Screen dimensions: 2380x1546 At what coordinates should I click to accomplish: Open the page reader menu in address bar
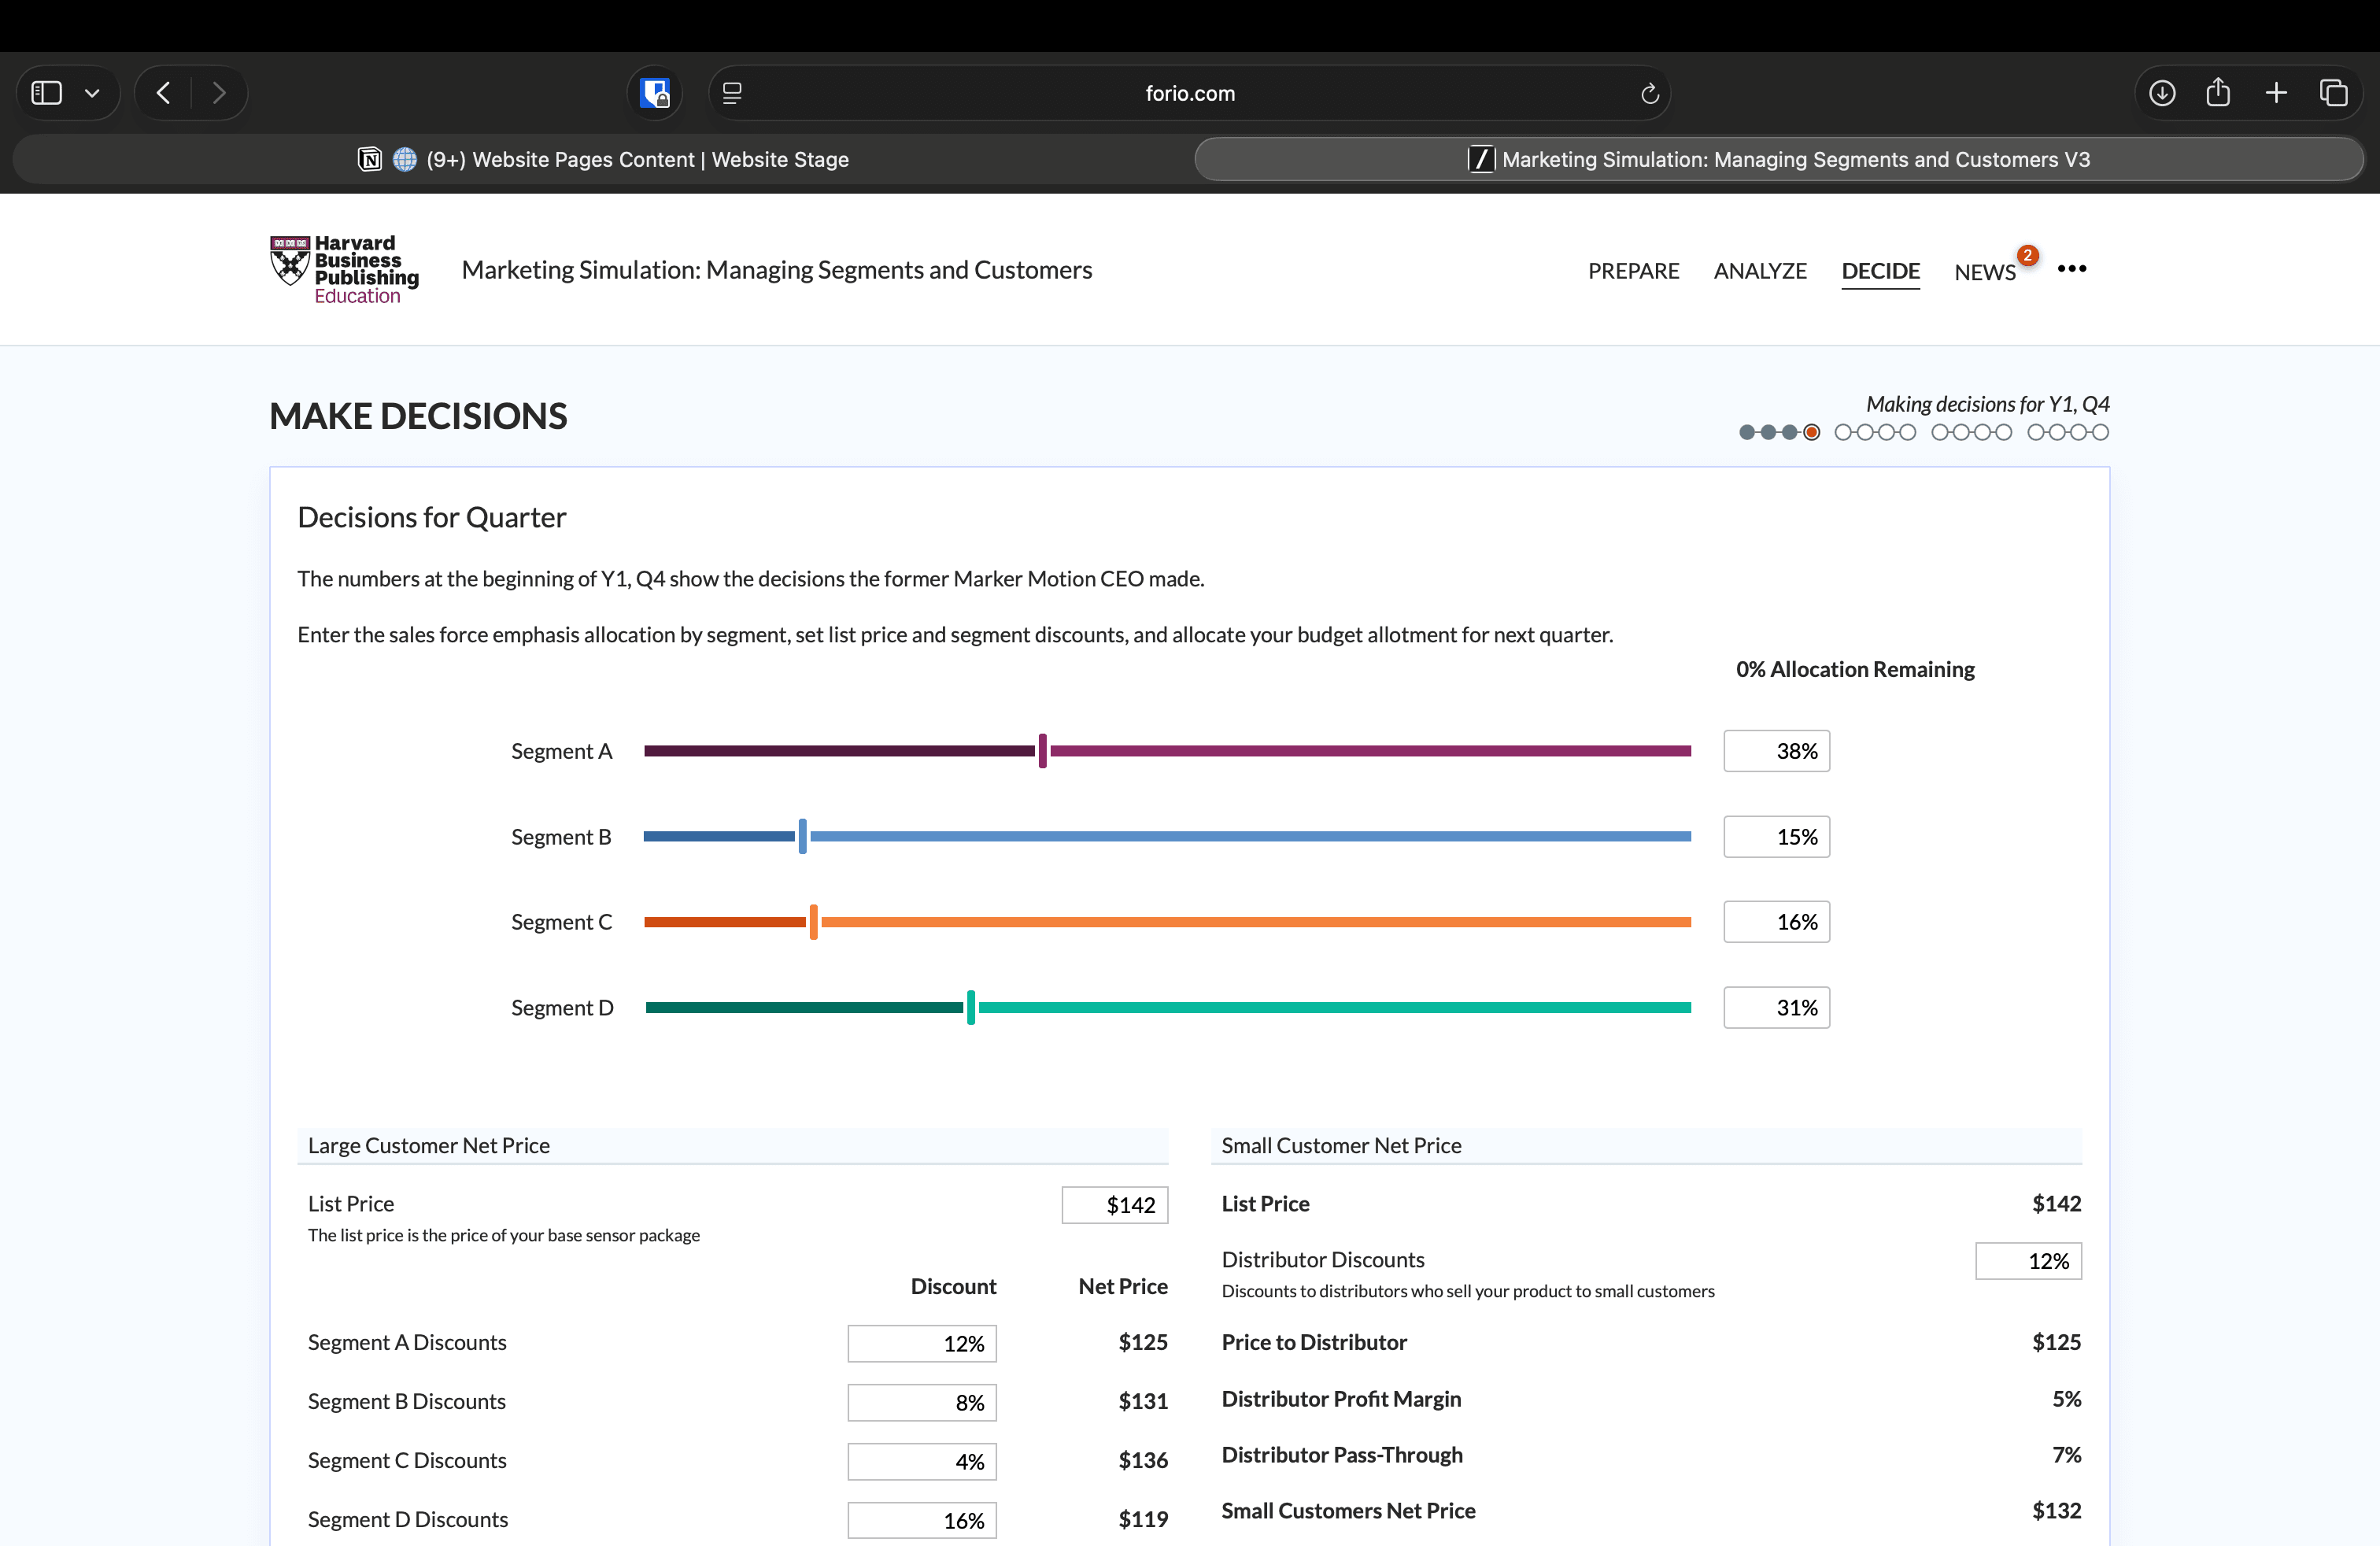pyautogui.click(x=732, y=93)
